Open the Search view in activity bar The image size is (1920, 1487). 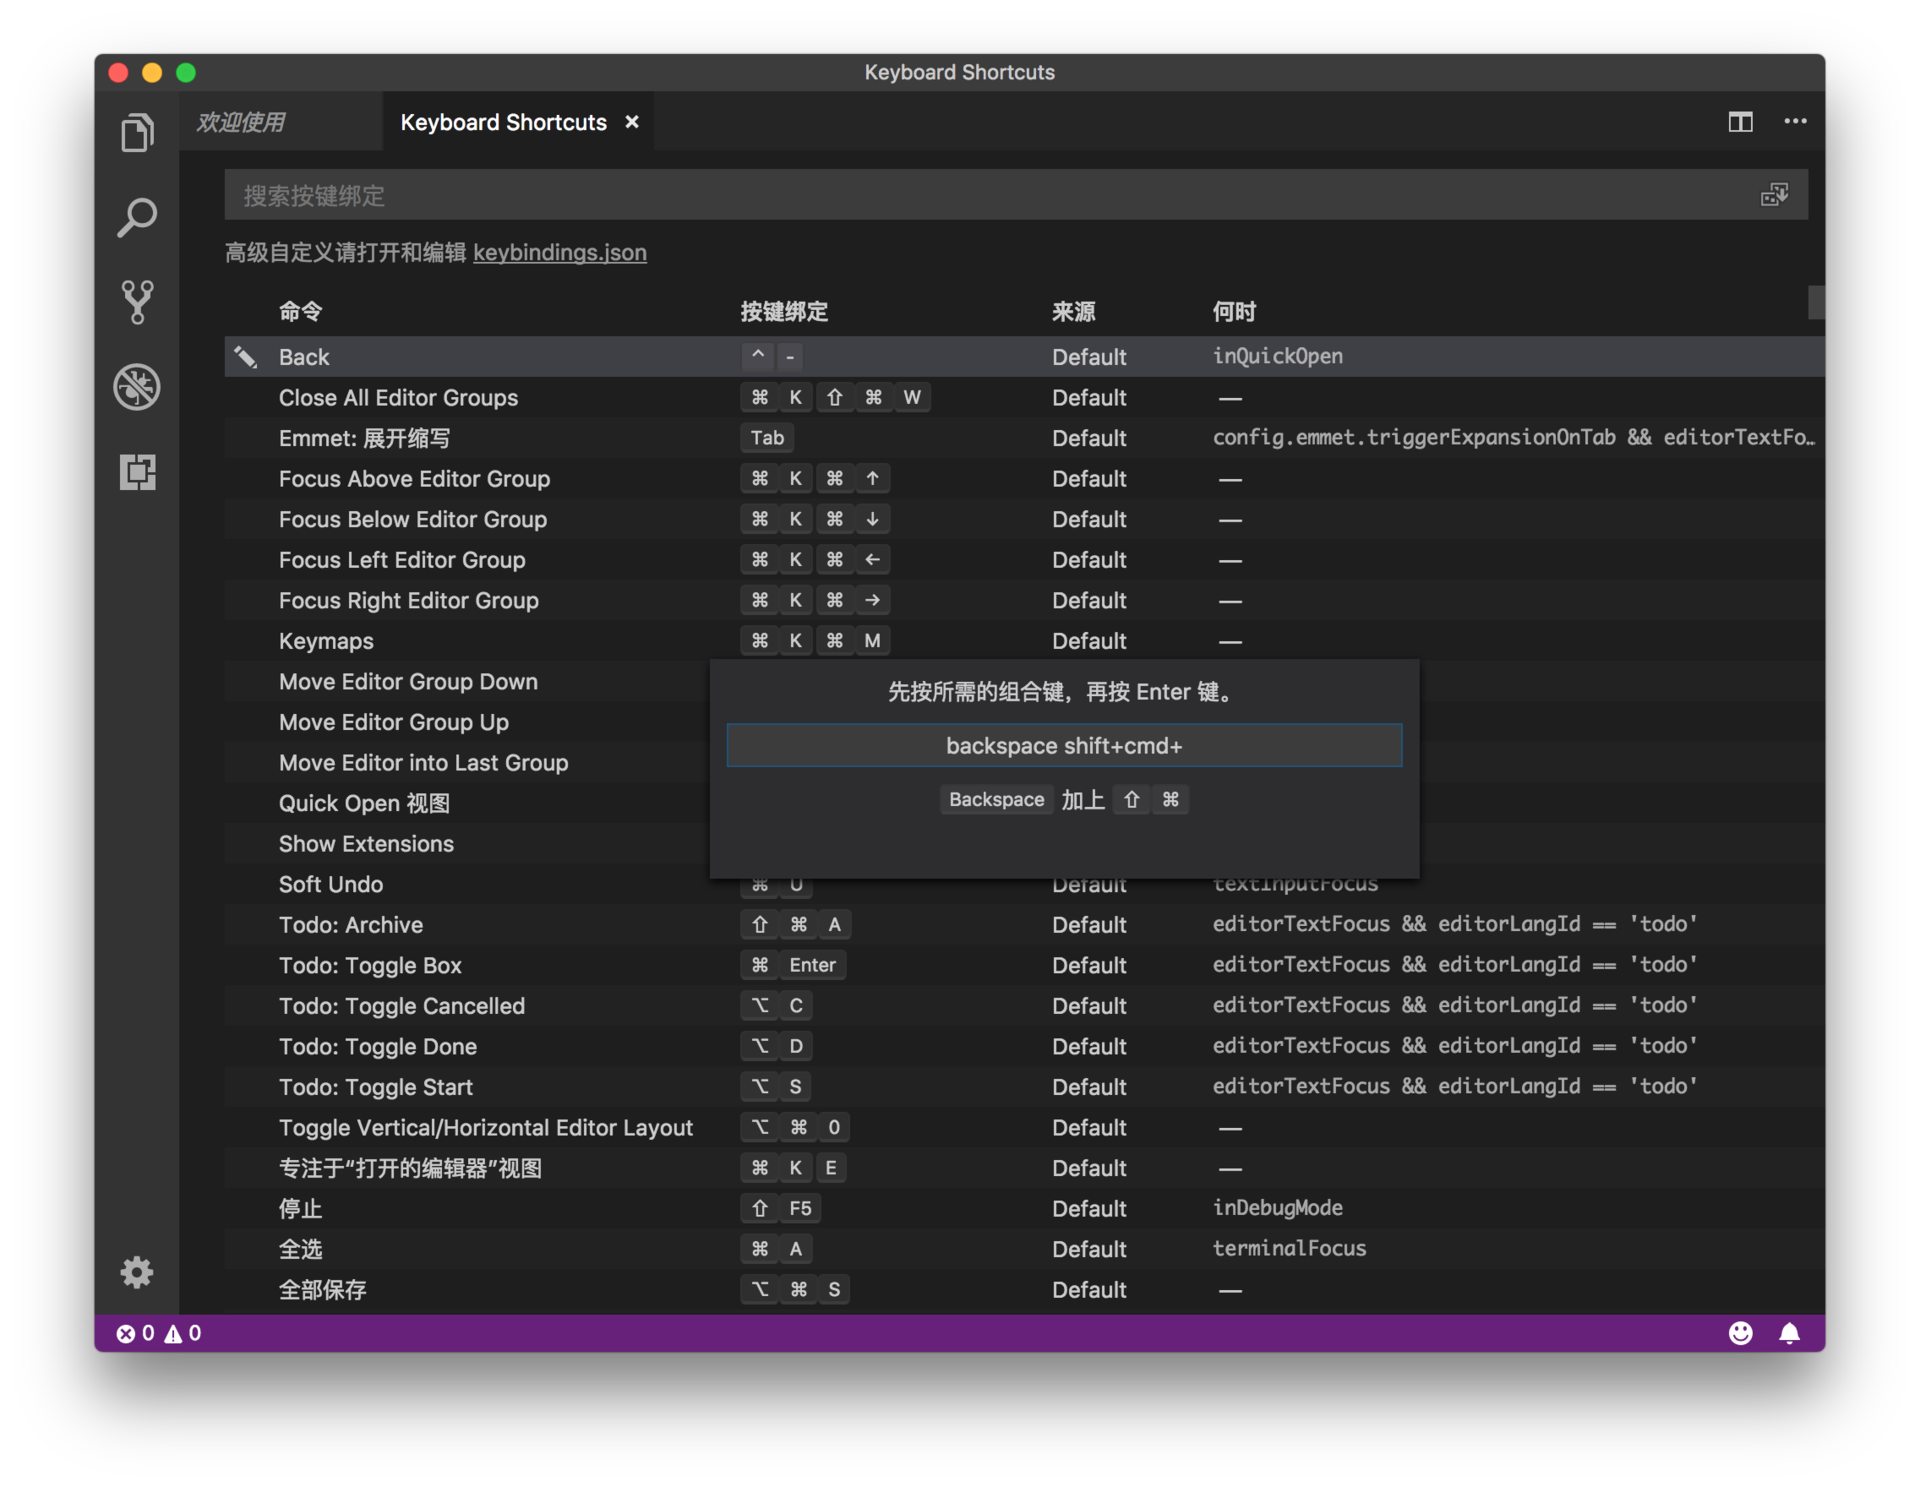point(137,217)
